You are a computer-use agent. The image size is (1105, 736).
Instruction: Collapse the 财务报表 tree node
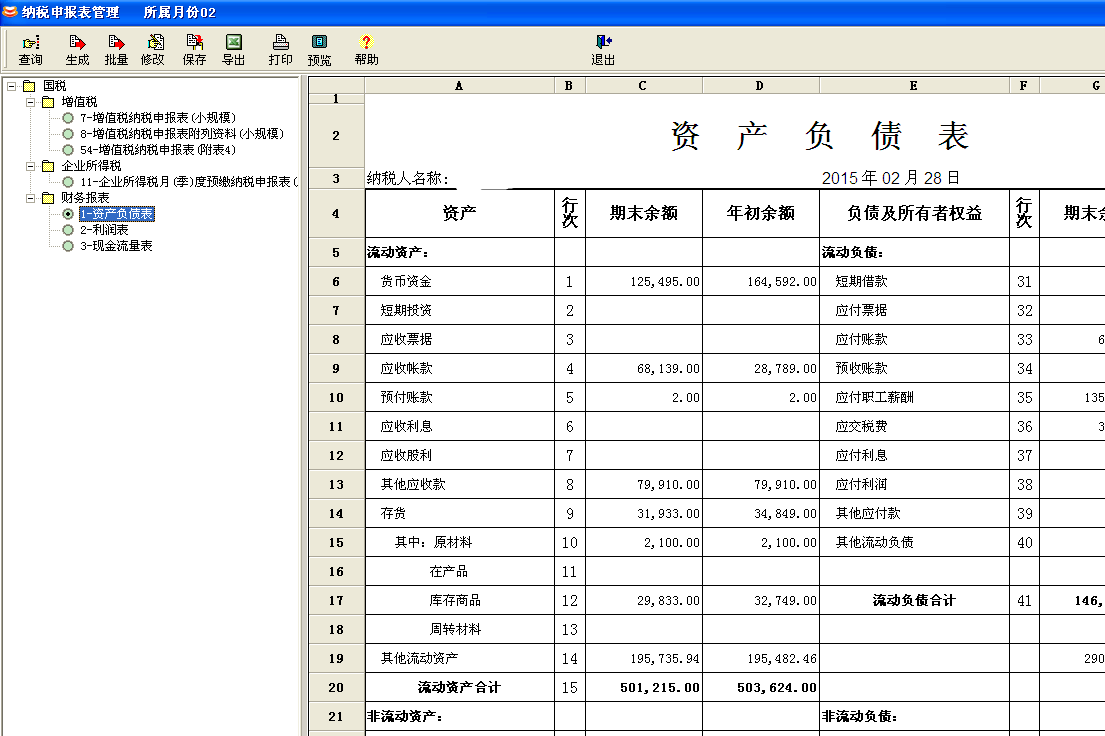point(30,198)
